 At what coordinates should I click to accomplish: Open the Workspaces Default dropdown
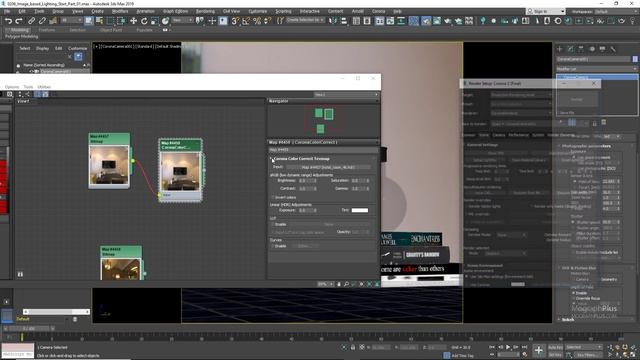(x=616, y=11)
